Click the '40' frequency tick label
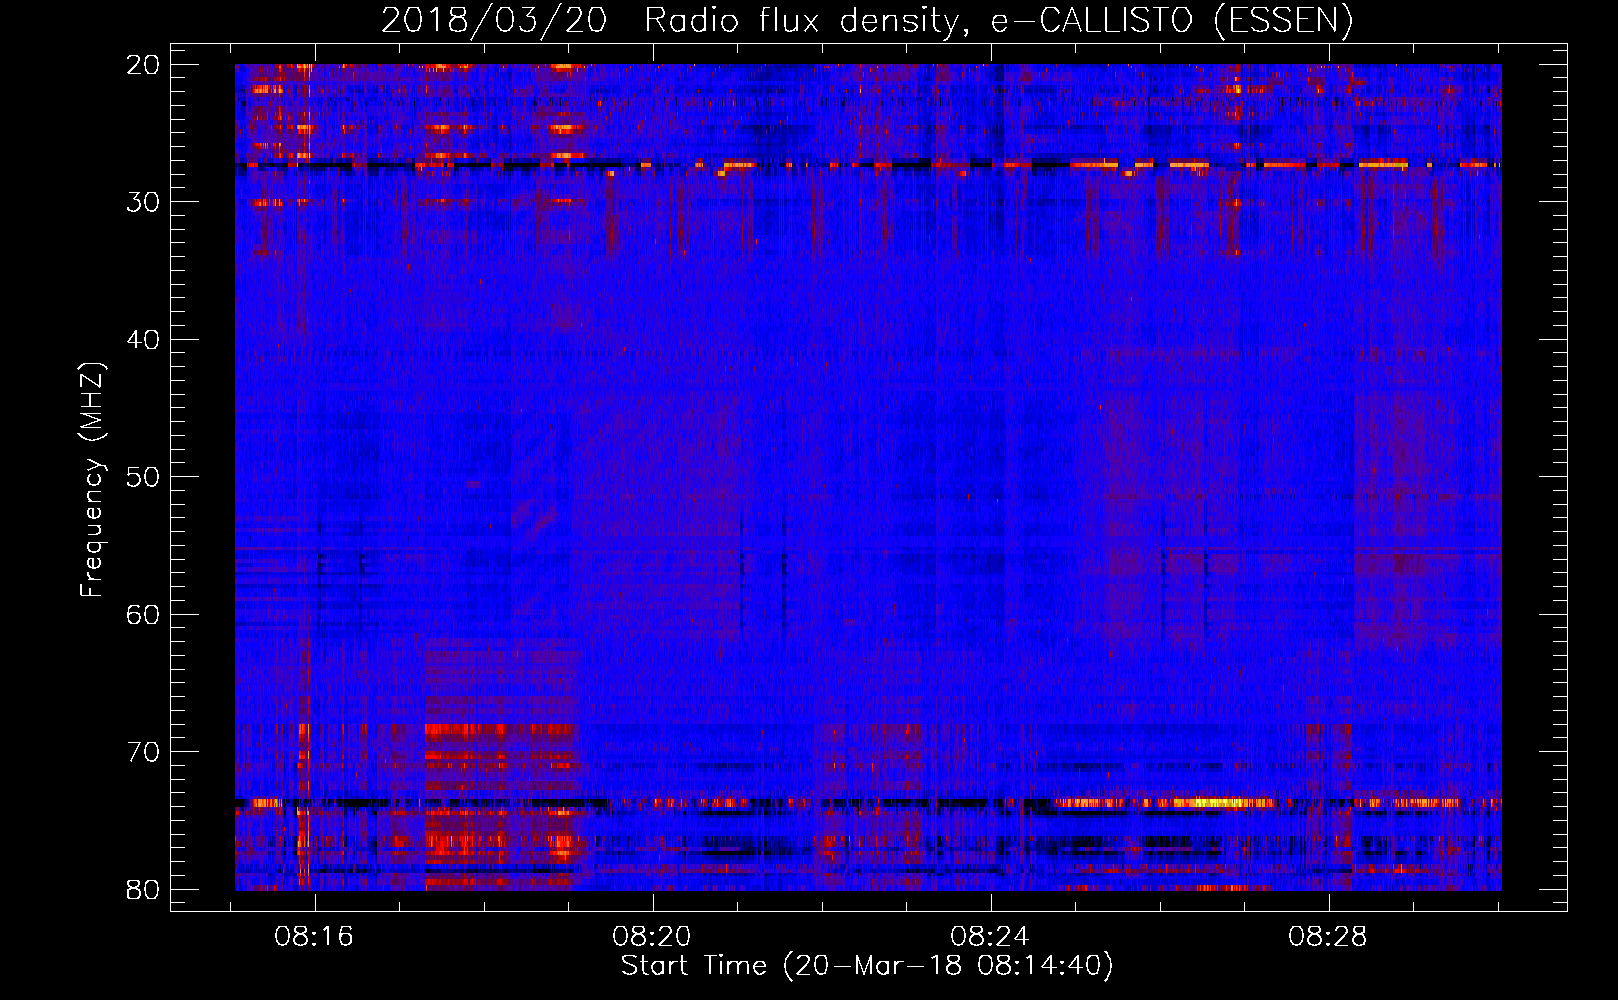This screenshot has width=1618, height=1000. click(x=144, y=340)
